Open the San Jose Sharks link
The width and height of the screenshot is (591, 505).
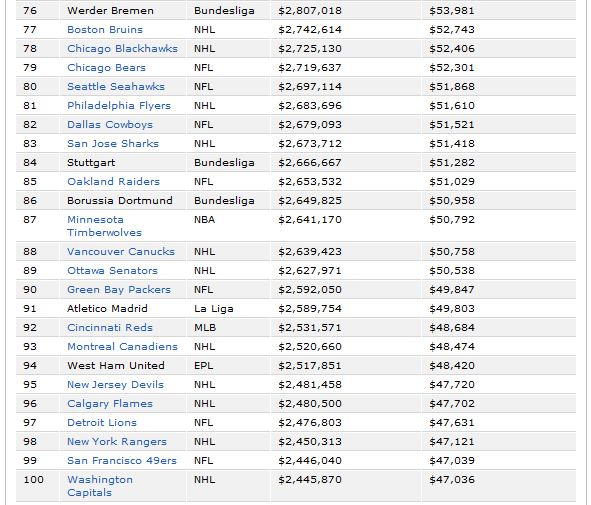[x=113, y=144]
